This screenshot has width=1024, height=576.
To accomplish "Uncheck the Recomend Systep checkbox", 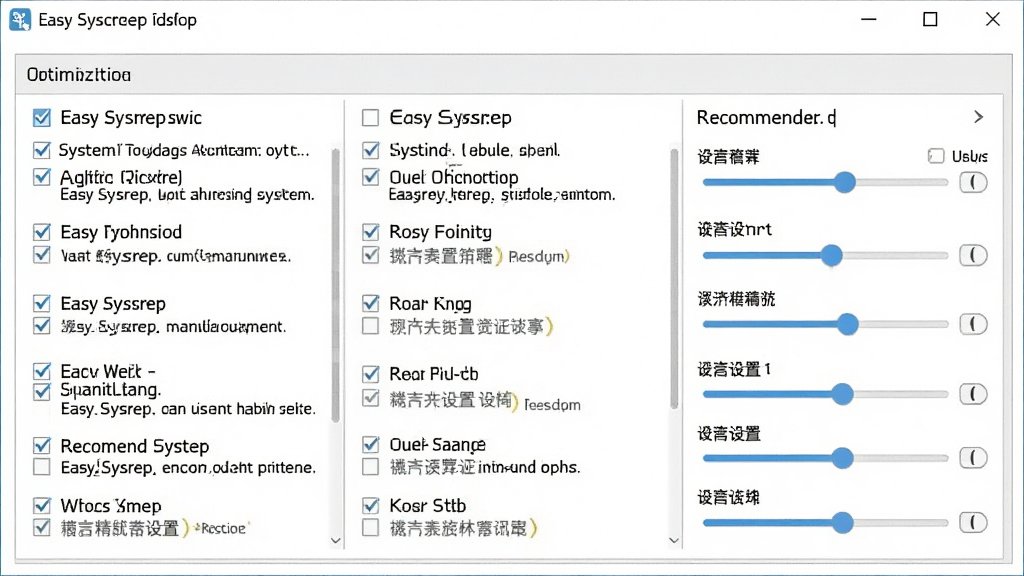I will coord(42,445).
